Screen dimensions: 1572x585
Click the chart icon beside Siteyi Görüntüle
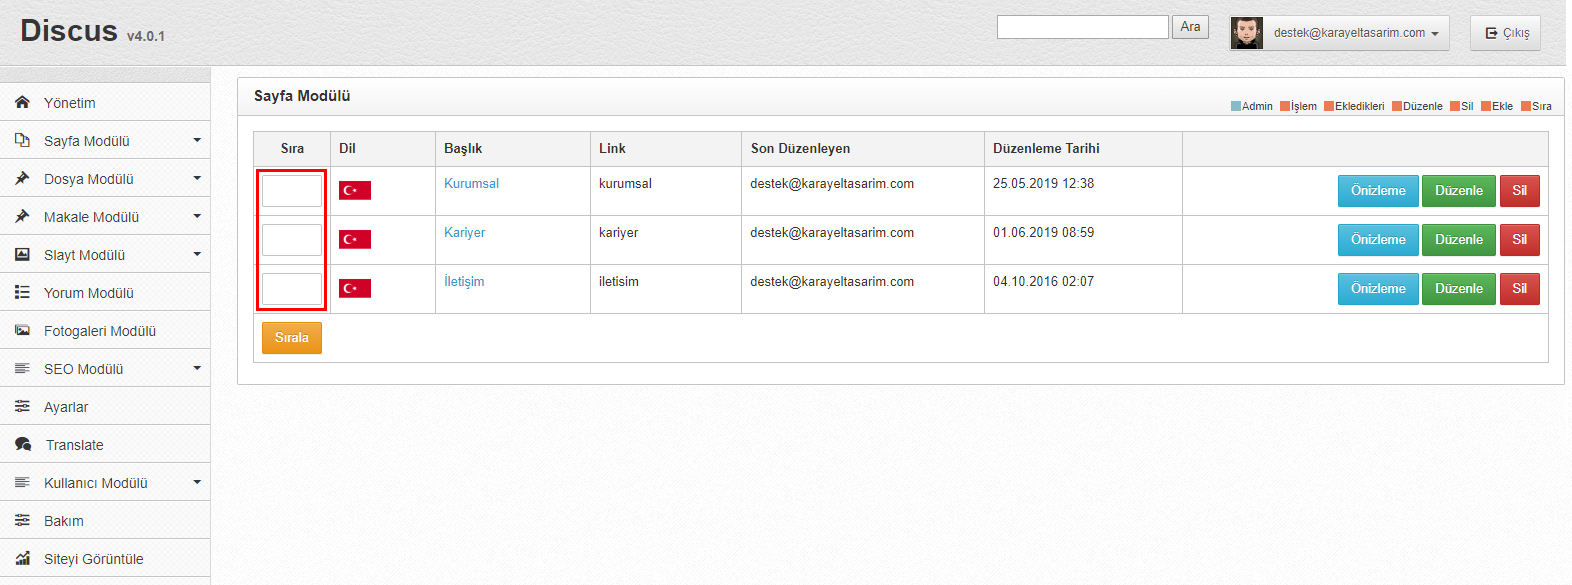[22, 558]
